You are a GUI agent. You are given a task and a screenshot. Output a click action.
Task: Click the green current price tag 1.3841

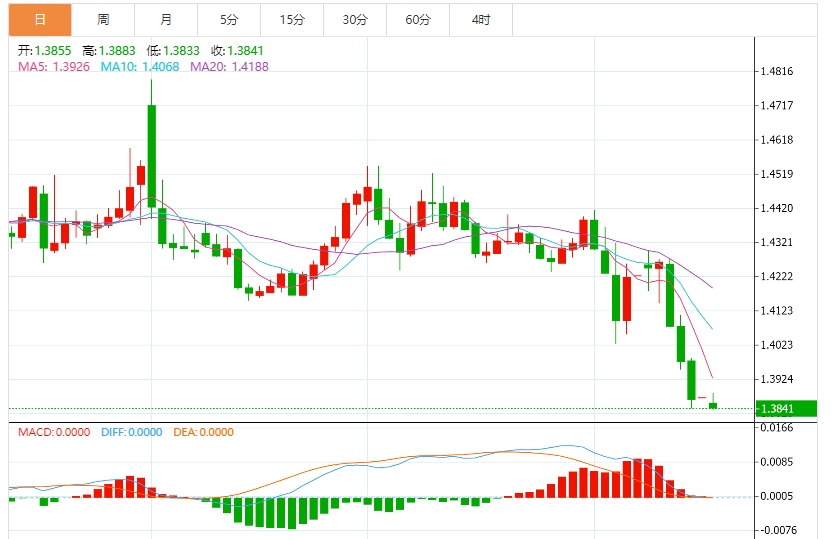[786, 408]
